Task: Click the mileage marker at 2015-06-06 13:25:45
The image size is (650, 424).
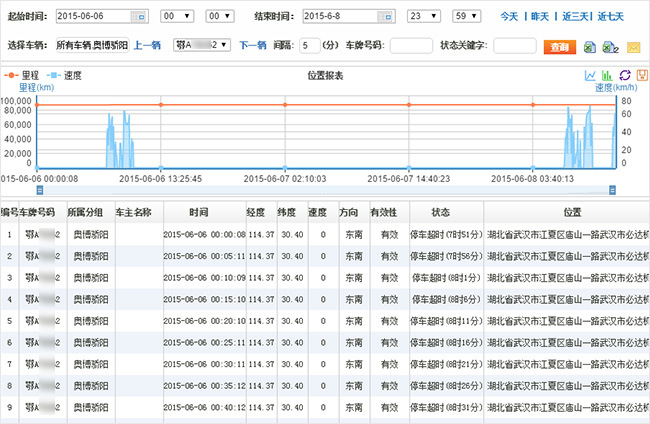Action: coord(161,105)
